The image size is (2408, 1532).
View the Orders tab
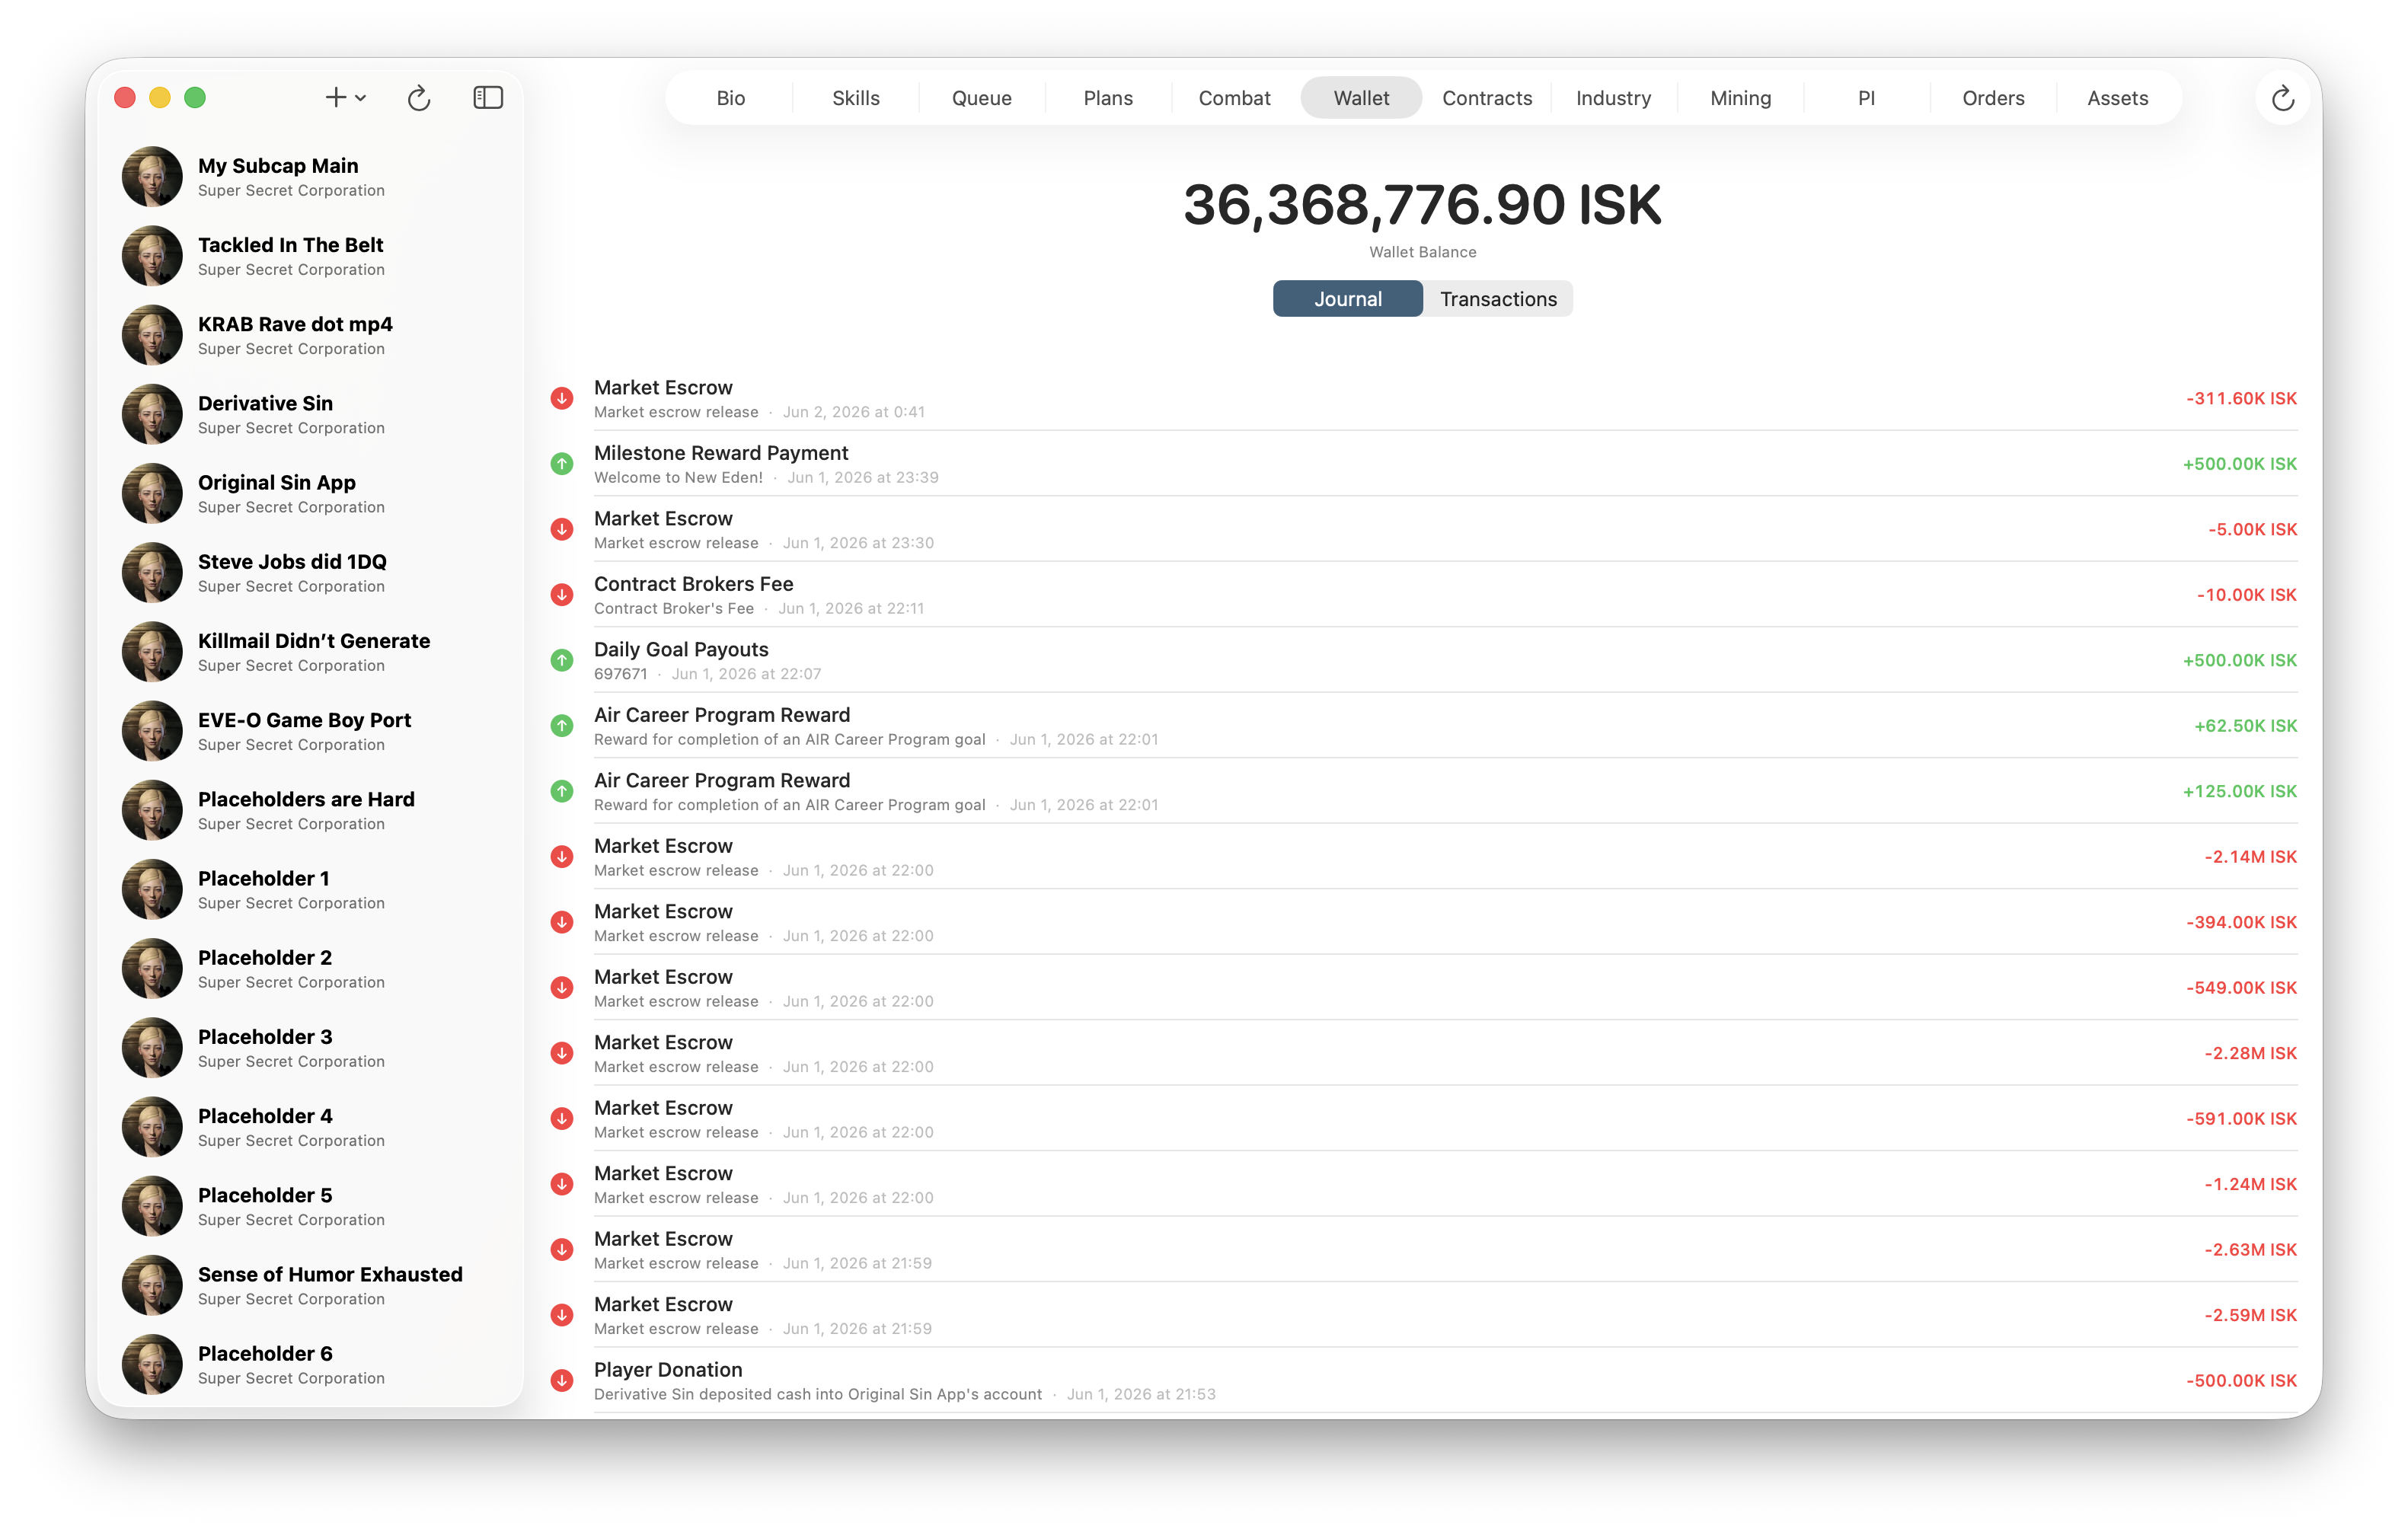(x=1993, y=98)
